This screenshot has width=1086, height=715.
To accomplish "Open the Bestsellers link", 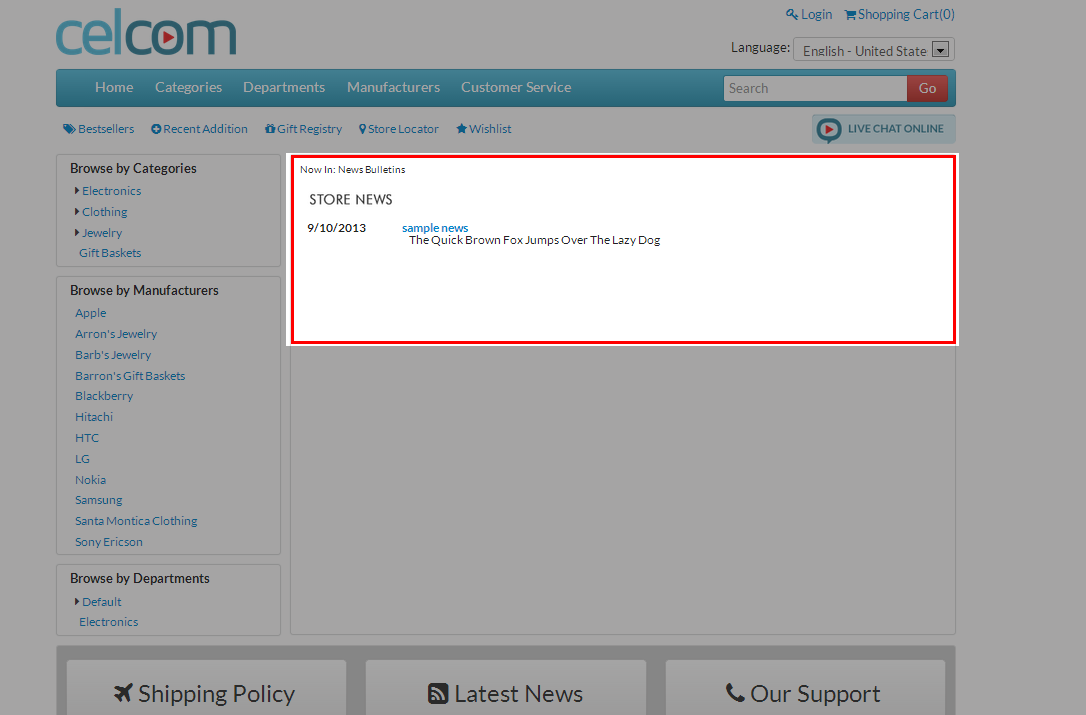I will pos(106,129).
